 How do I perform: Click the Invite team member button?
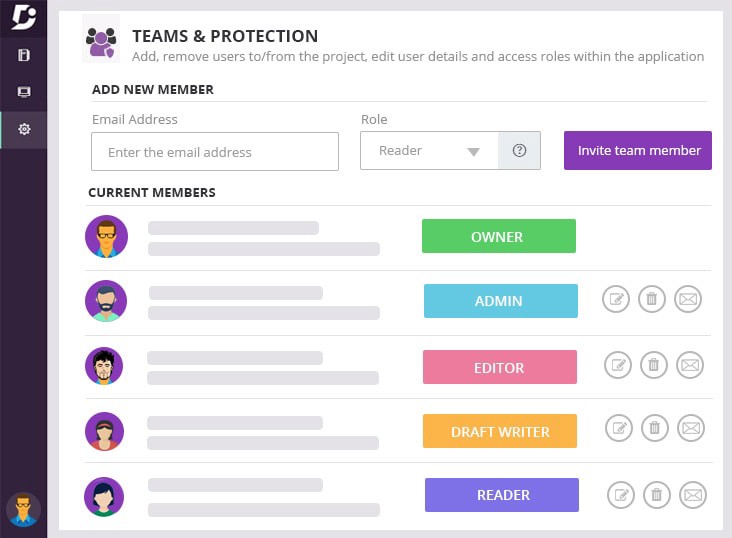coord(638,151)
